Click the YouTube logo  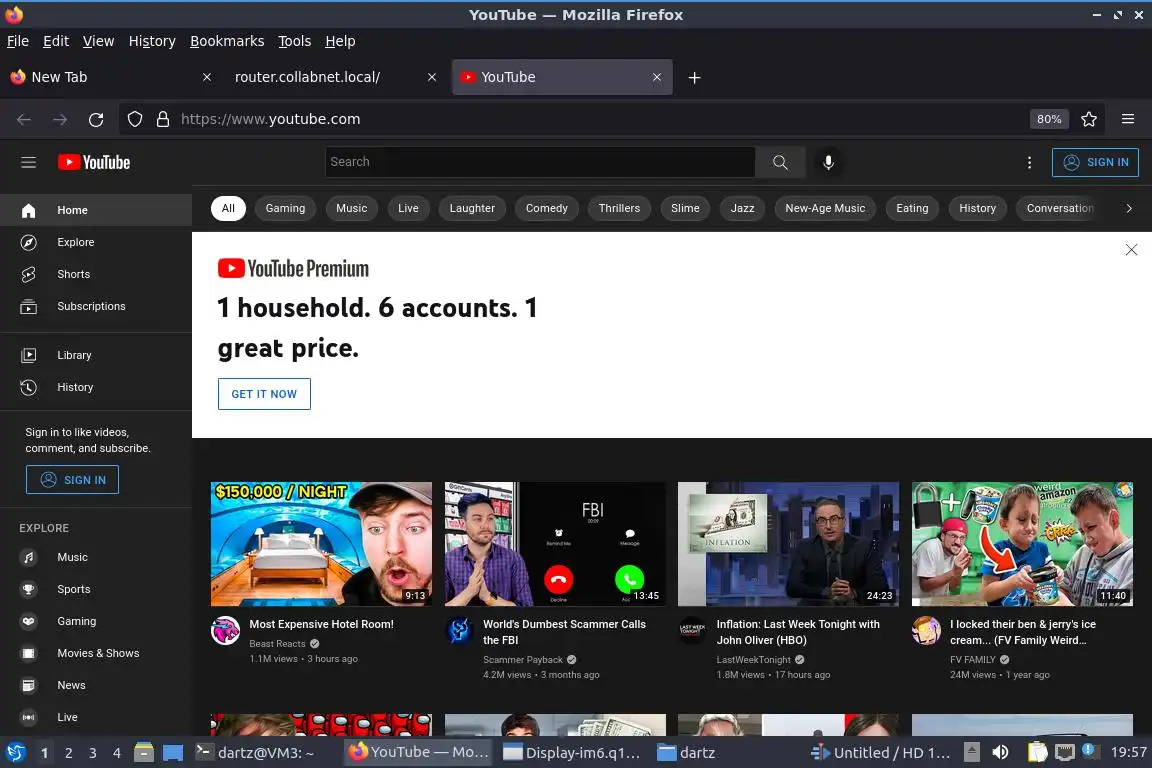click(94, 162)
